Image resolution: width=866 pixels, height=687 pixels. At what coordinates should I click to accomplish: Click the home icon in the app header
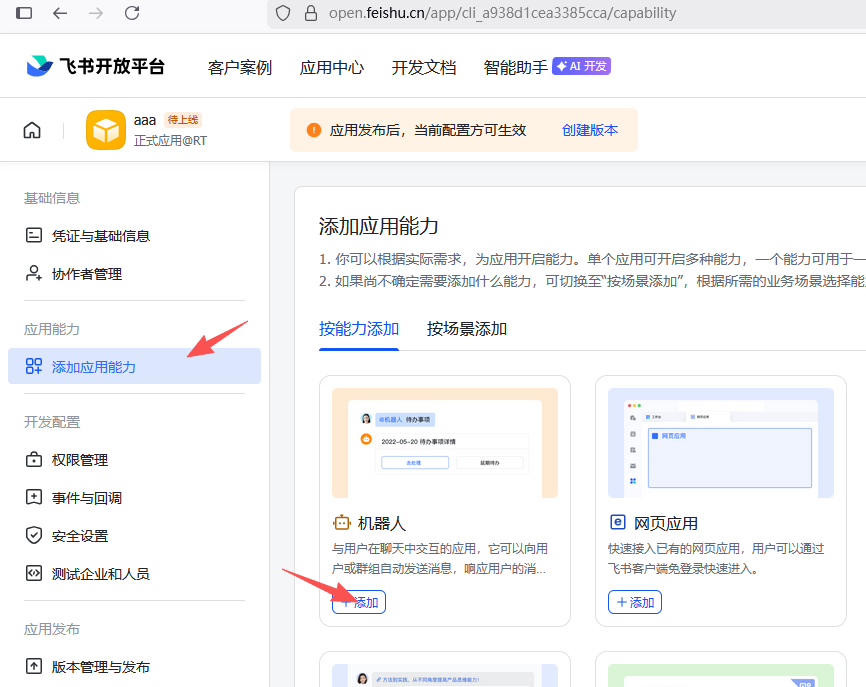click(x=32, y=130)
